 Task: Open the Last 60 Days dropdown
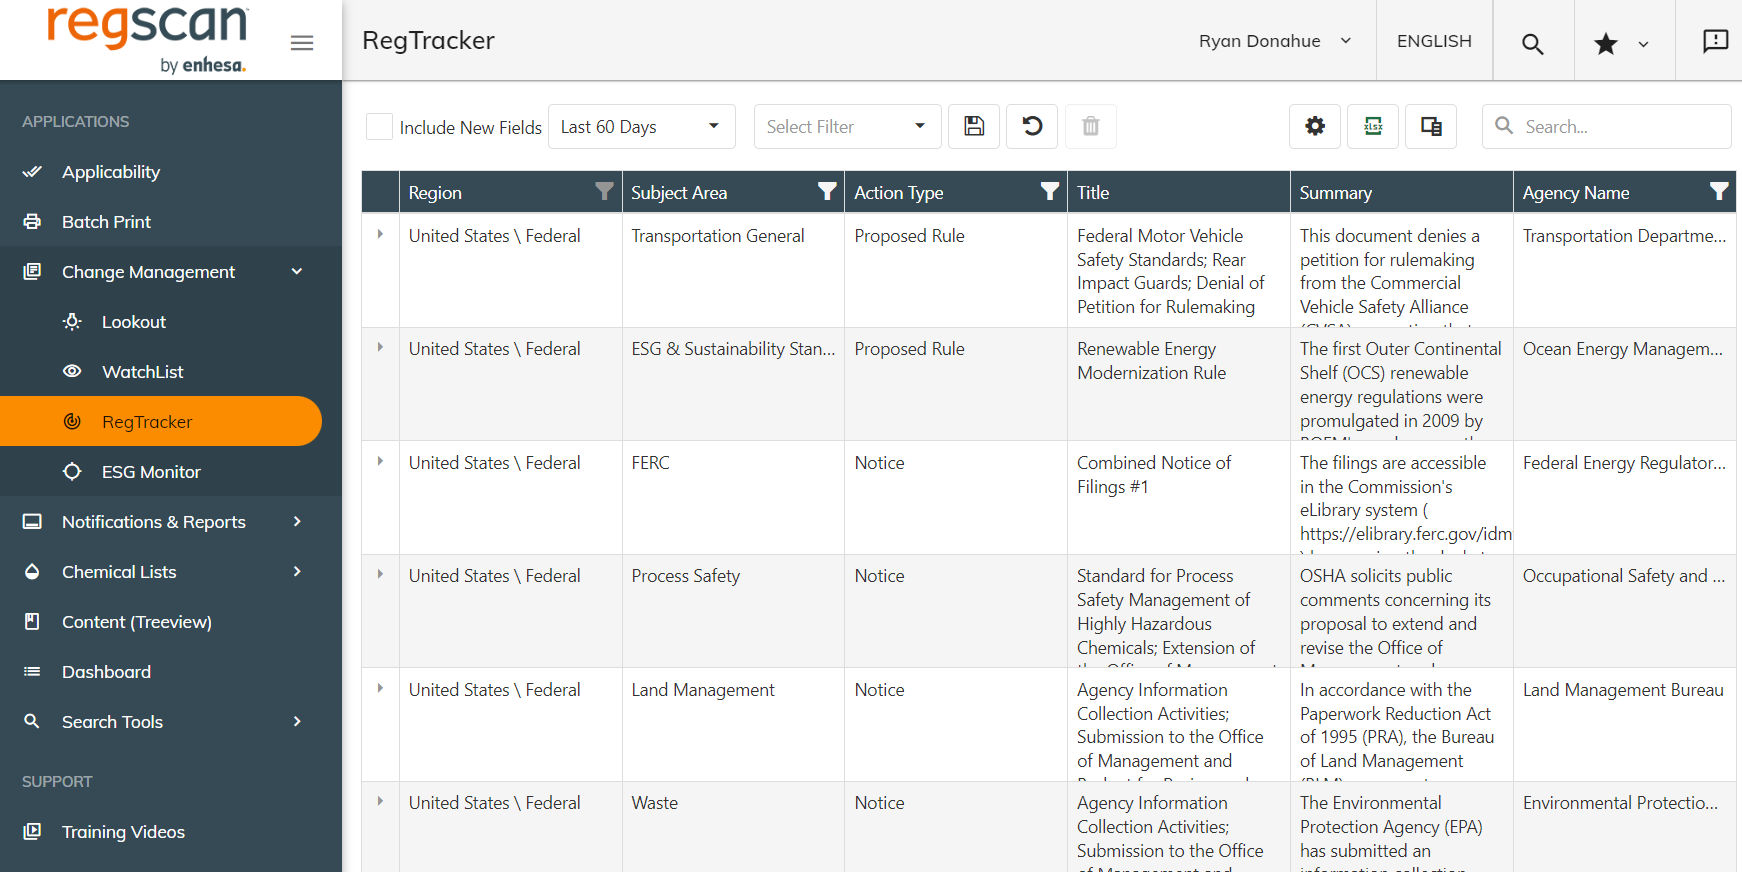tap(641, 127)
